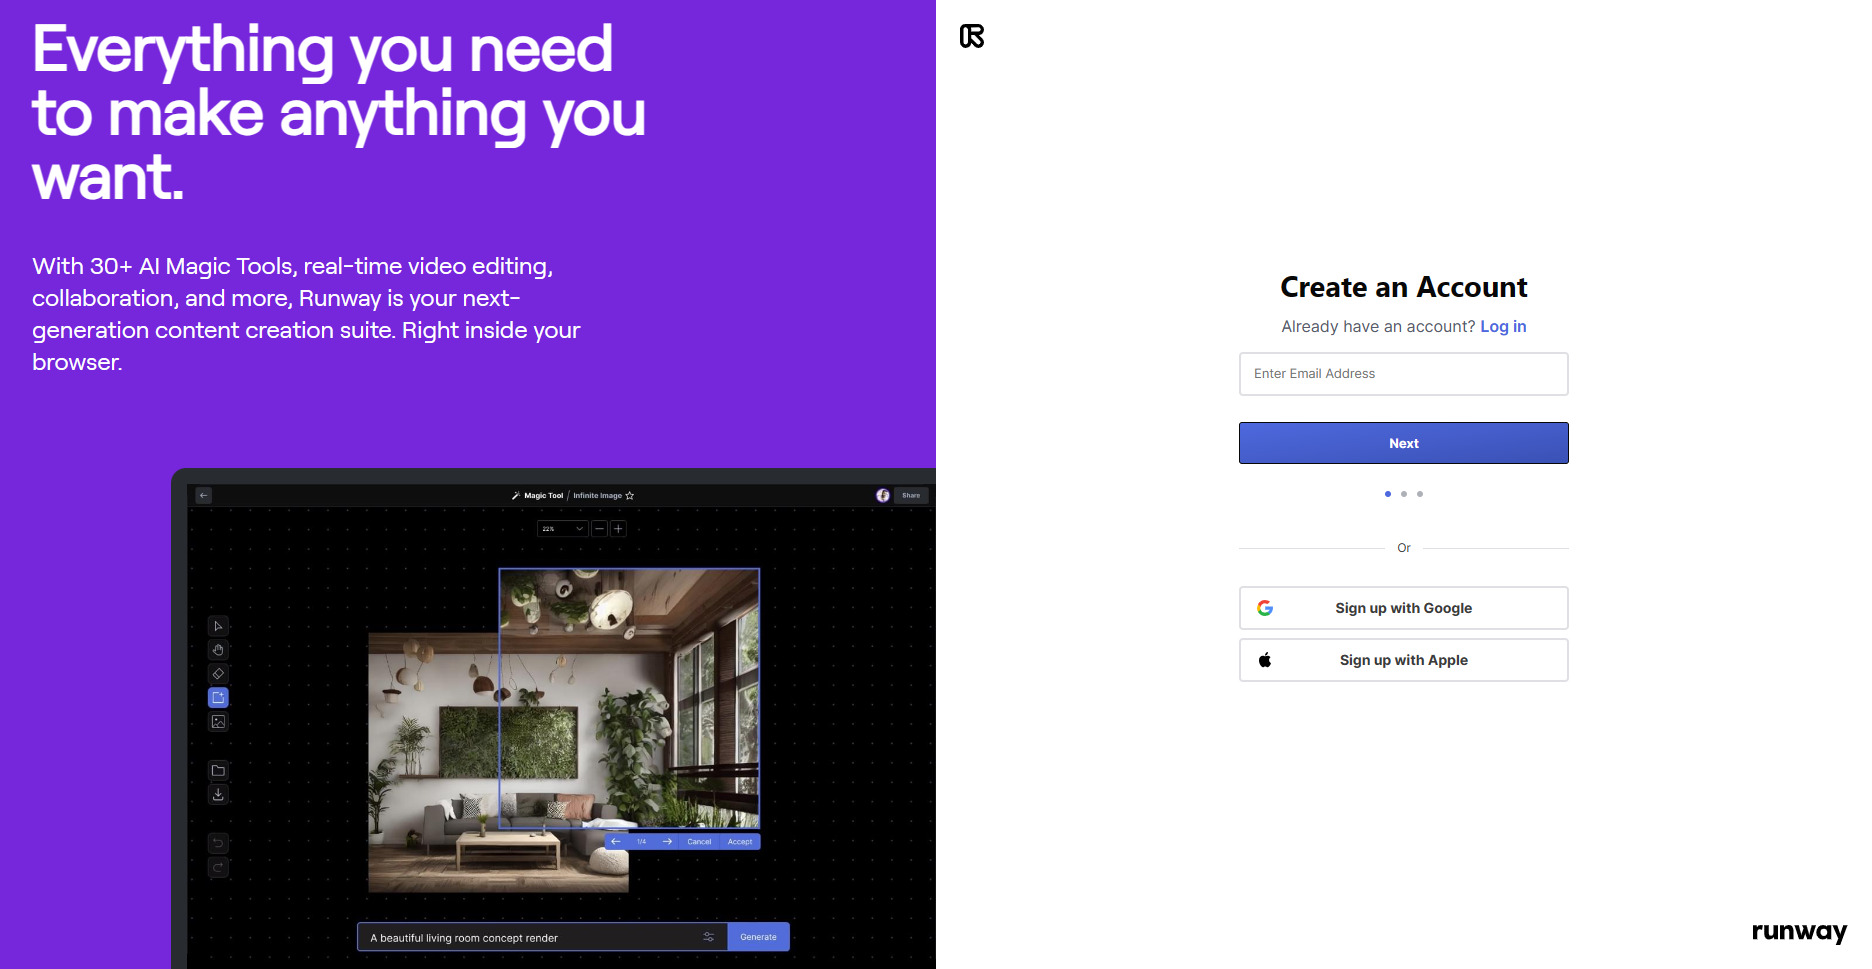Click Sign up with Google

pyautogui.click(x=1403, y=608)
